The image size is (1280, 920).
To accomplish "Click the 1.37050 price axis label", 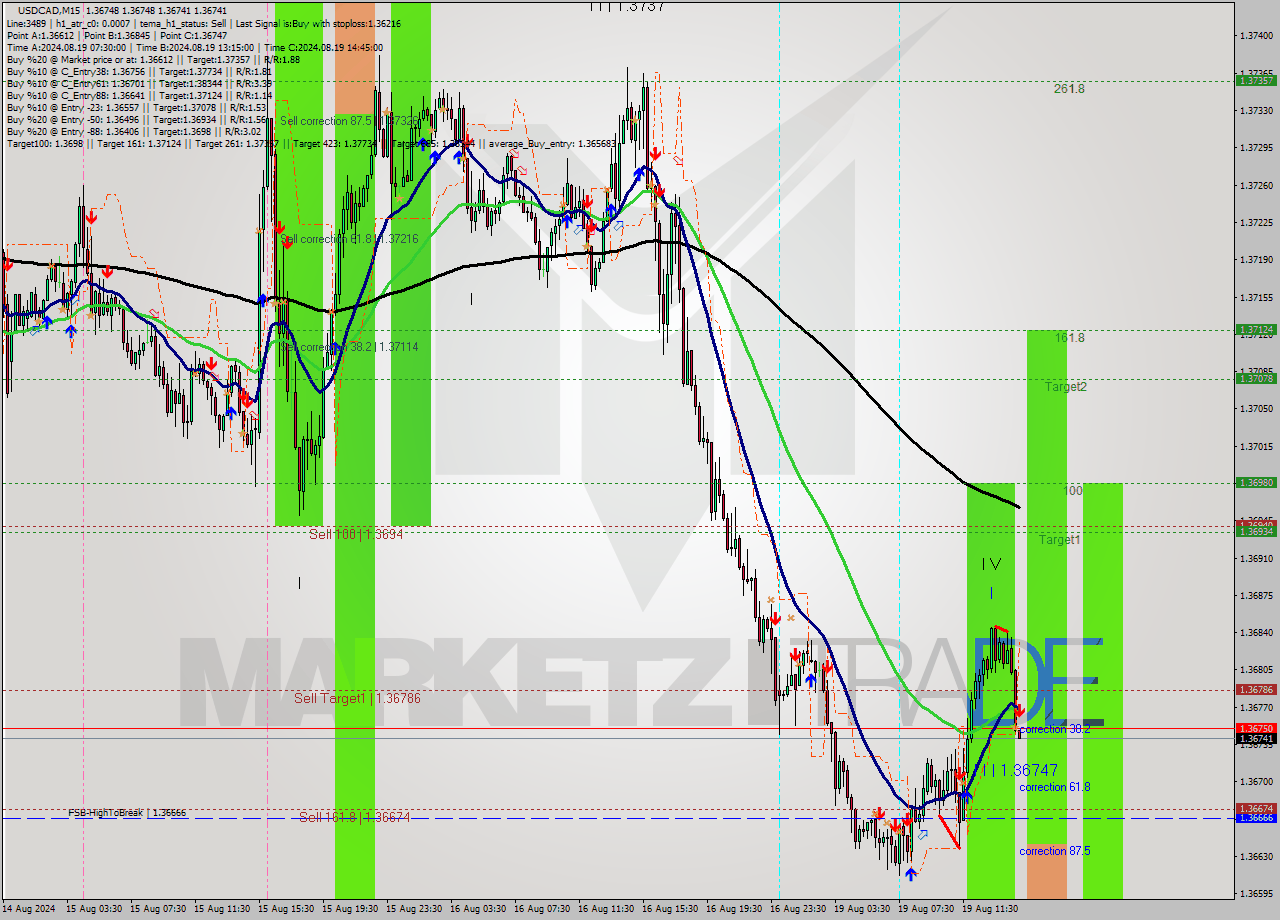I will pos(1256,409).
